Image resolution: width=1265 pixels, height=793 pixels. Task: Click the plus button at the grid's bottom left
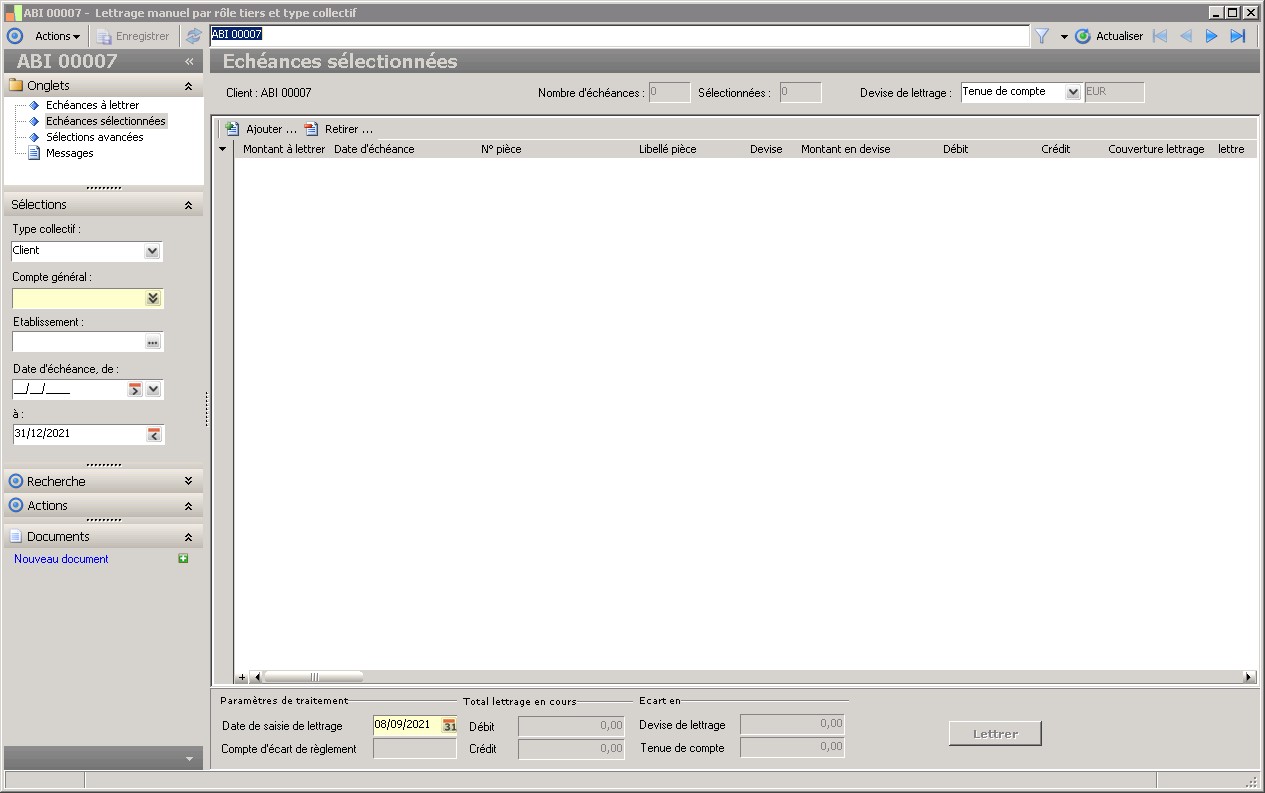(x=241, y=677)
